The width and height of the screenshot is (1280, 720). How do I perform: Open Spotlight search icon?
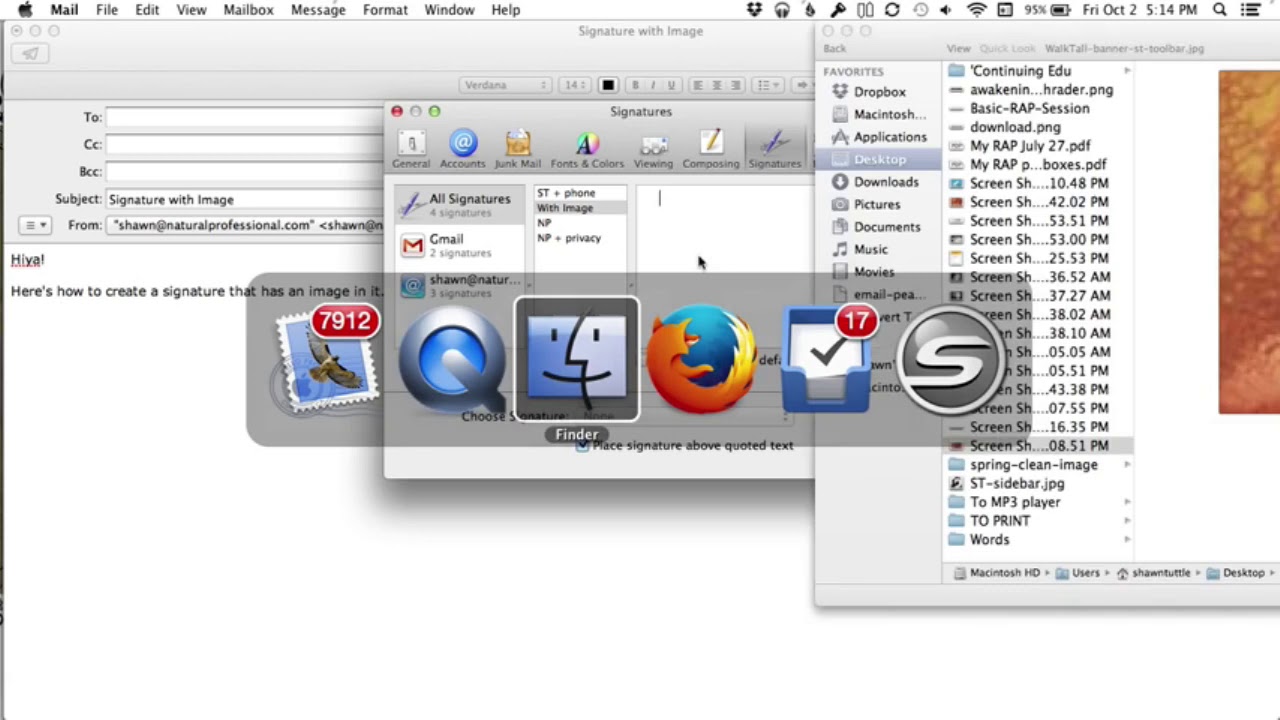click(1220, 10)
